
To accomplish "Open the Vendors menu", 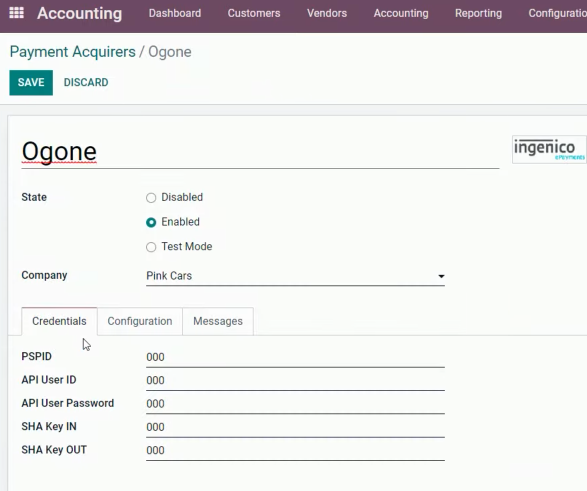I will pos(327,13).
